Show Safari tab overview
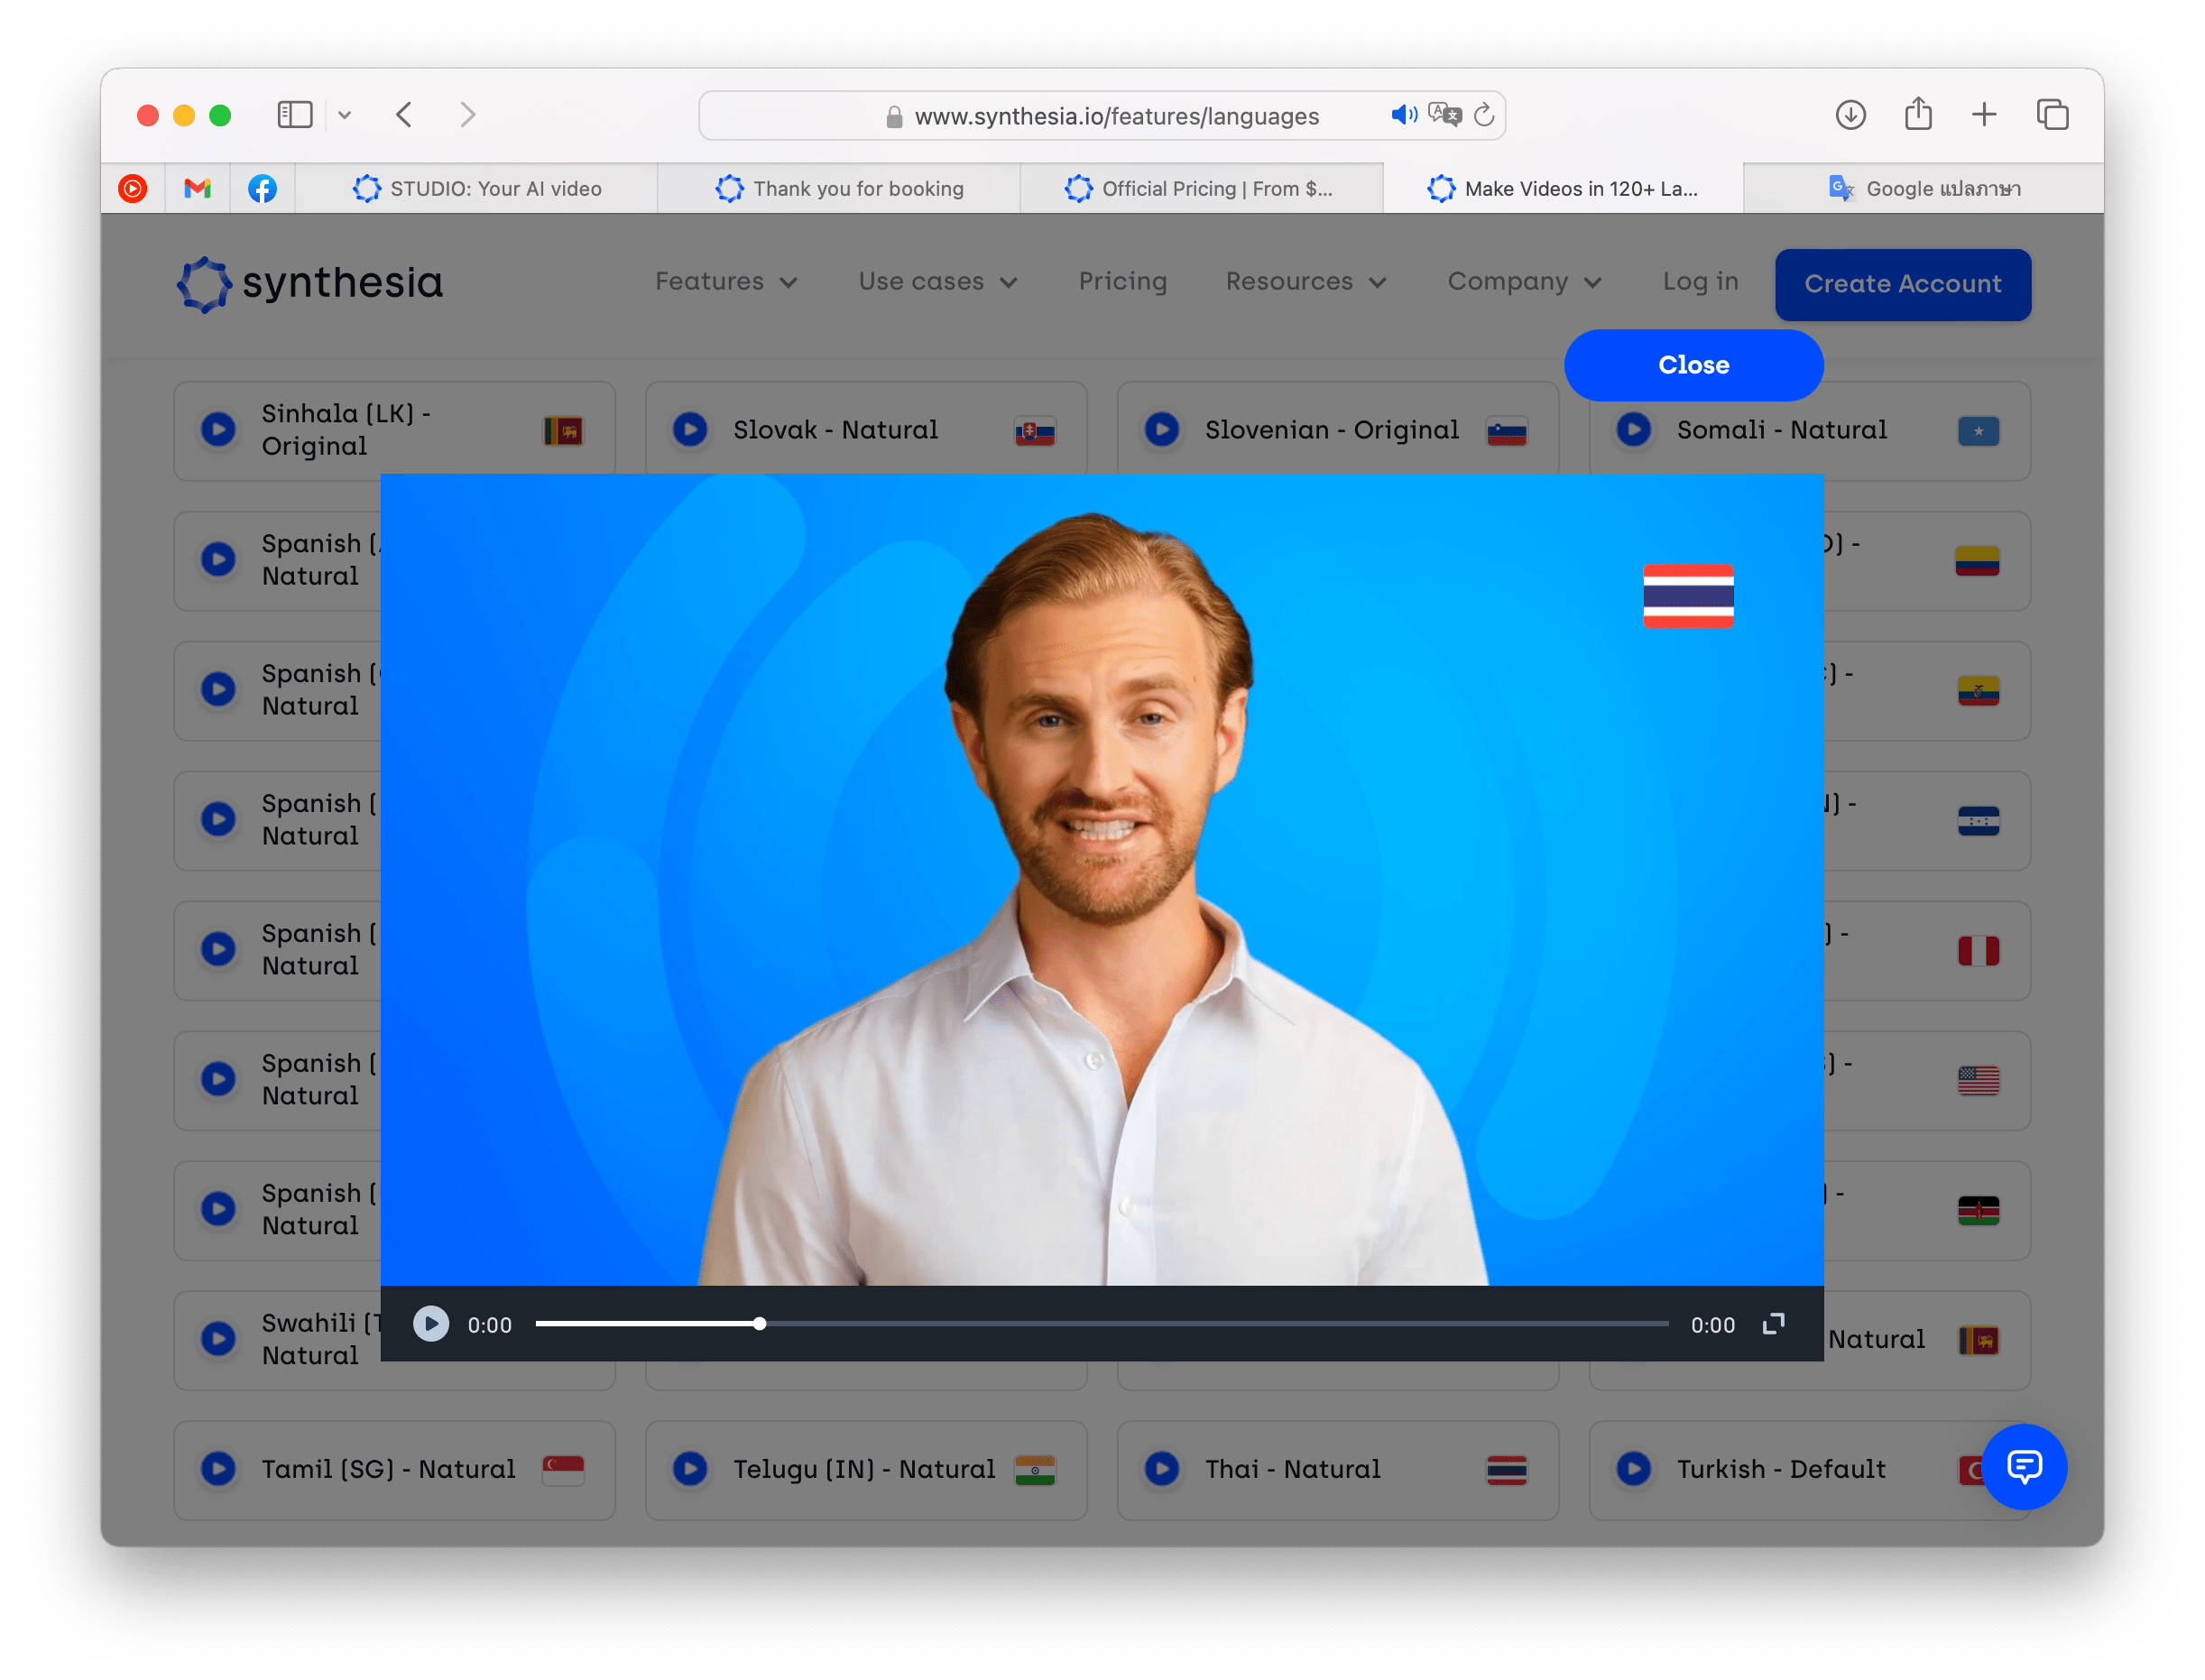The height and width of the screenshot is (1680, 2205). [2052, 115]
